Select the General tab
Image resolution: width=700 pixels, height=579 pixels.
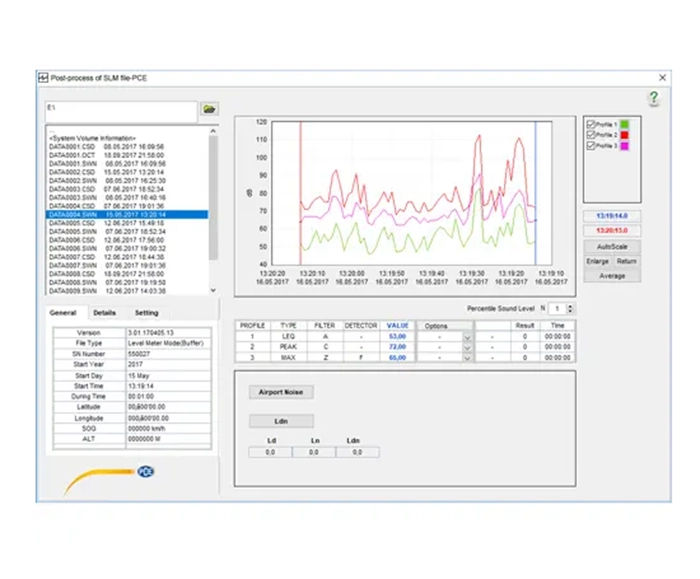point(63,313)
